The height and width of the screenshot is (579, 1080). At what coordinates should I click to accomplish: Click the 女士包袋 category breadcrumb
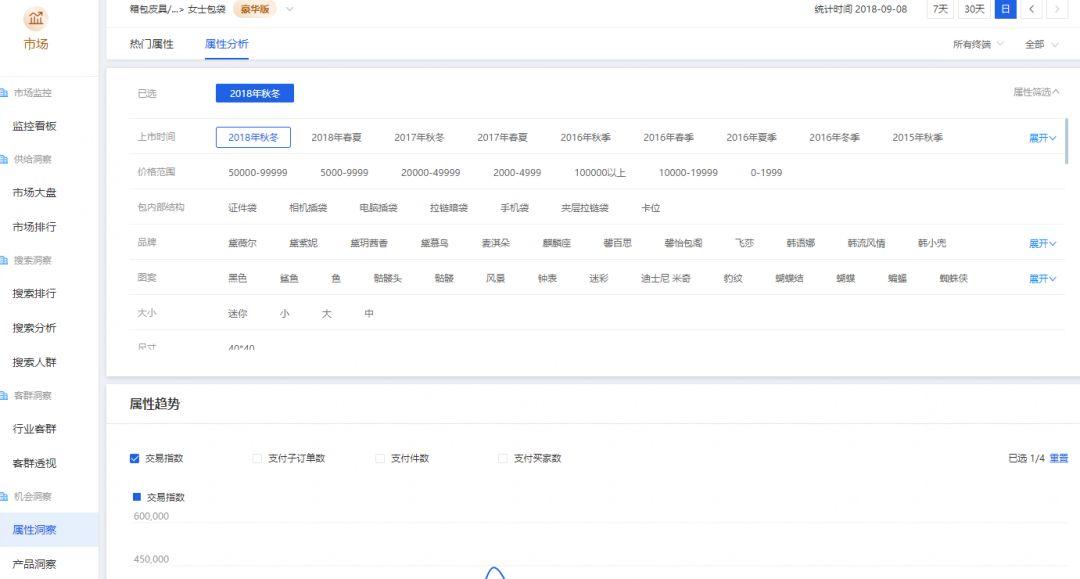coord(207,9)
